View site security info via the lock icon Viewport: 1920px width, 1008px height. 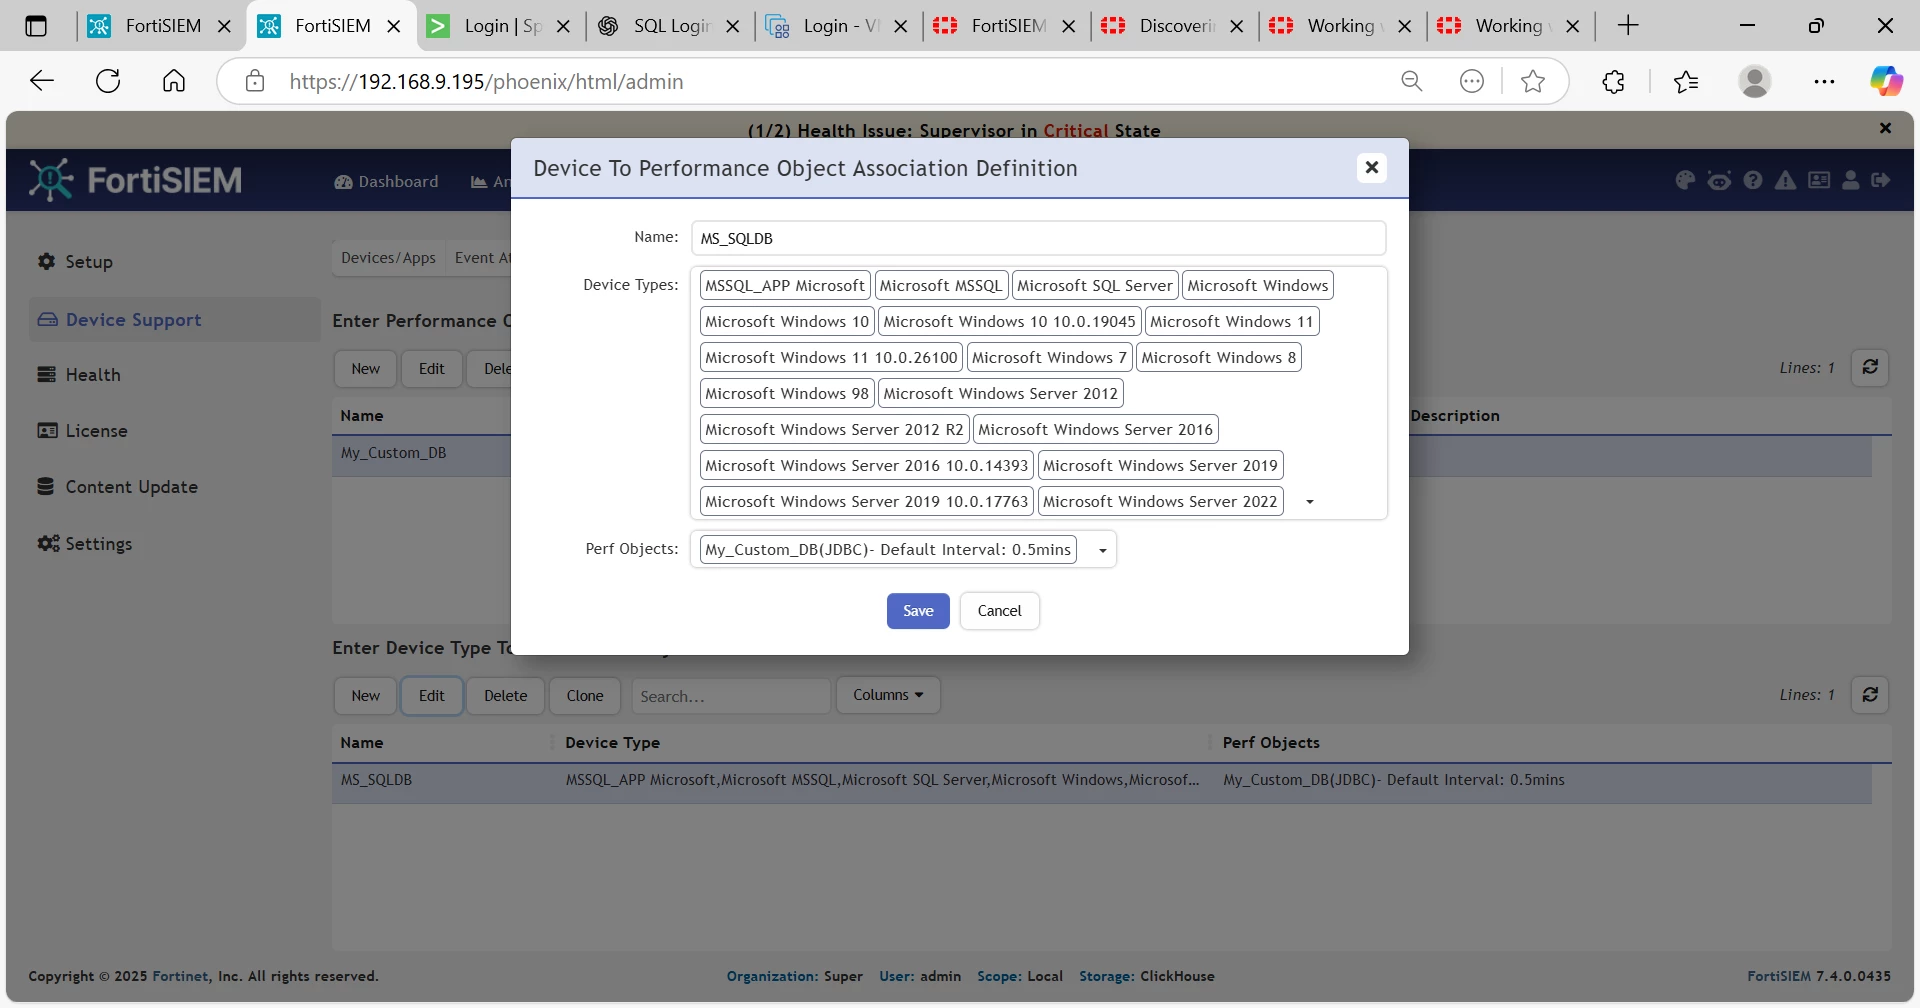[255, 81]
